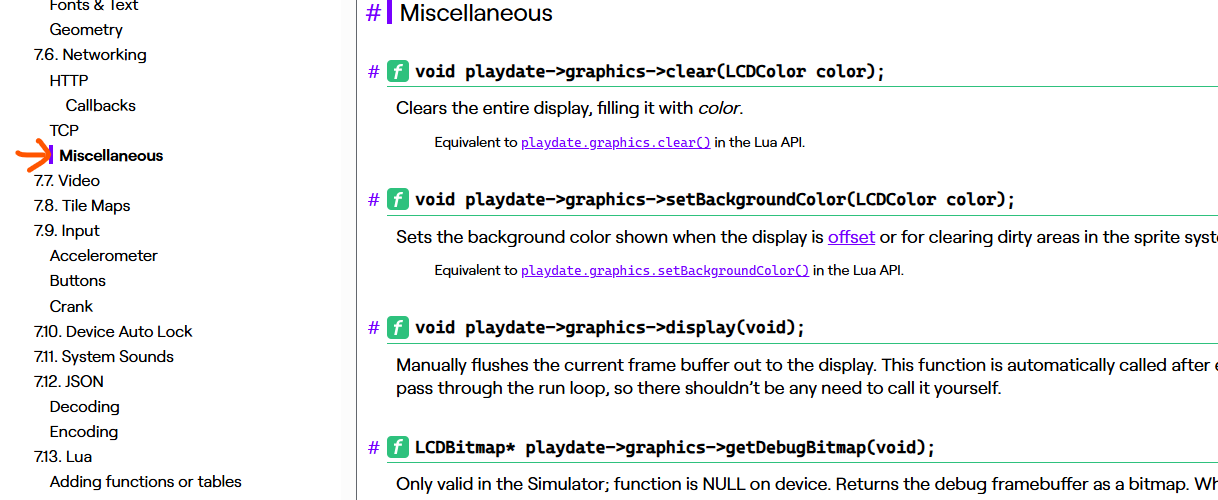Viewport: 1218px width, 500px height.
Task: Follow the "offset" link in the description
Action: click(851, 237)
